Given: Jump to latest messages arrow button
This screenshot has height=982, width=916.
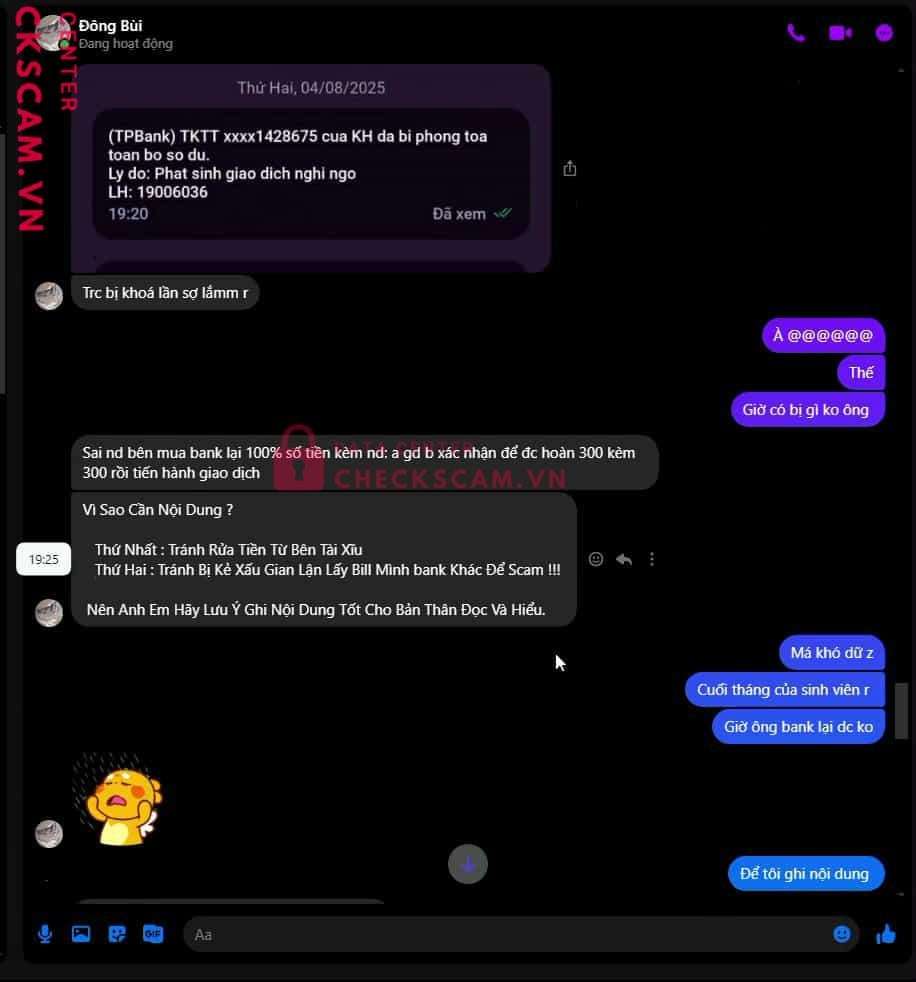Looking at the screenshot, I should tap(468, 864).
